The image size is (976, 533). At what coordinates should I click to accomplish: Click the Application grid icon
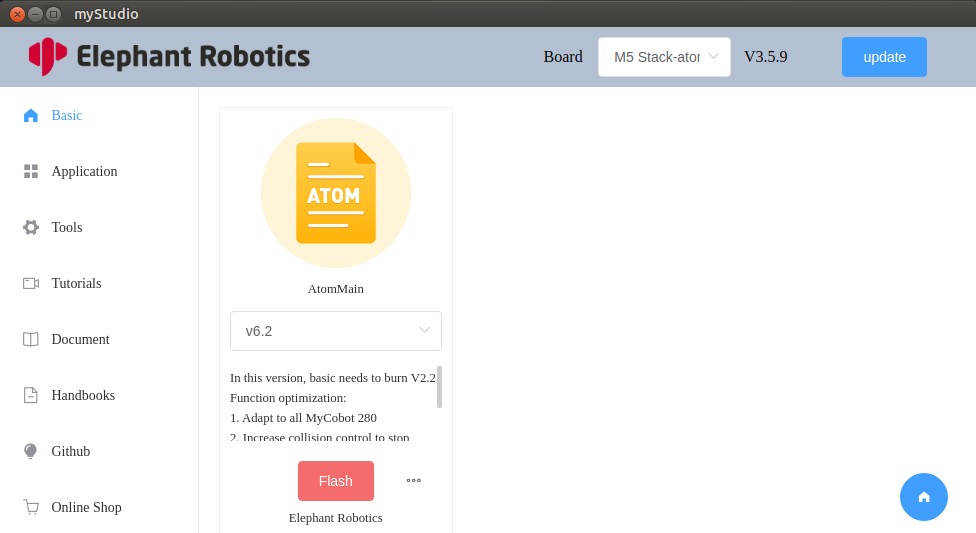31,171
